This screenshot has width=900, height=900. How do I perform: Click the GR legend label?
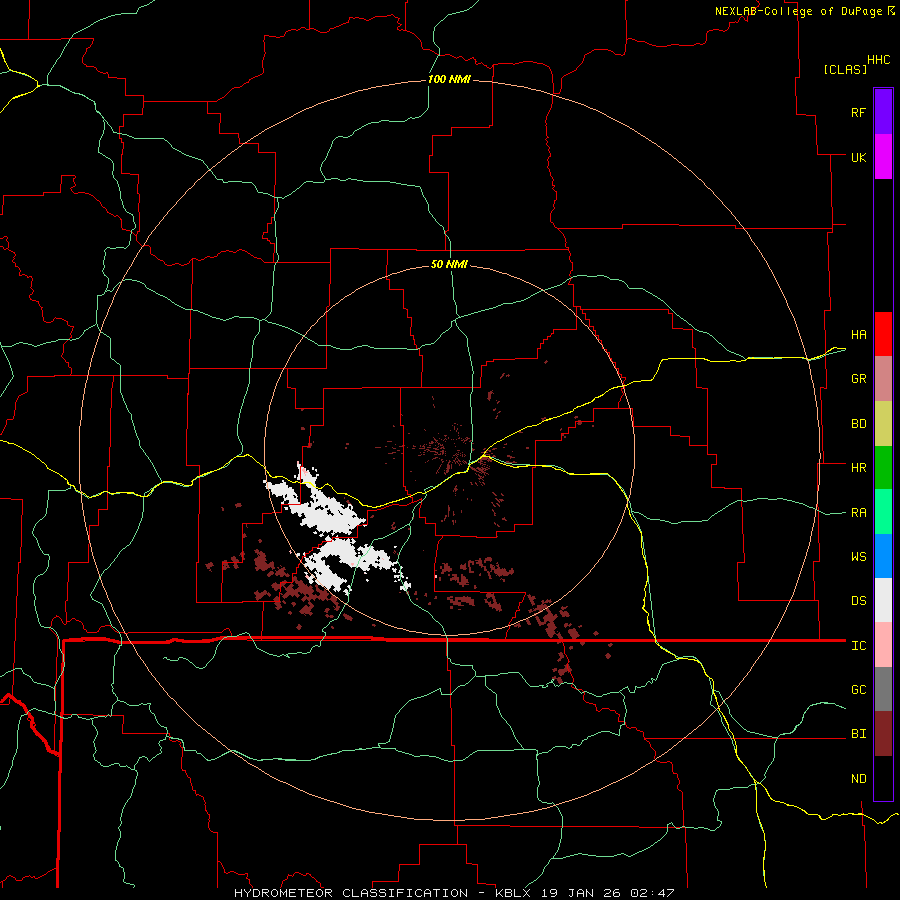pos(858,379)
